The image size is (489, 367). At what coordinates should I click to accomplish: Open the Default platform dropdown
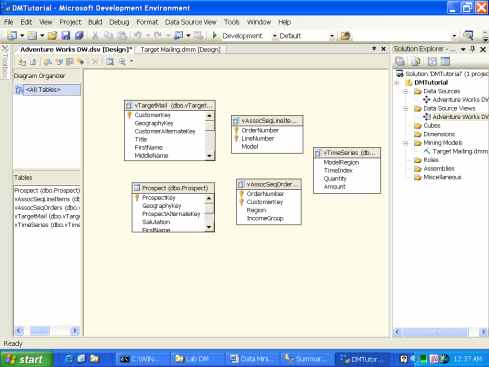pos(332,36)
